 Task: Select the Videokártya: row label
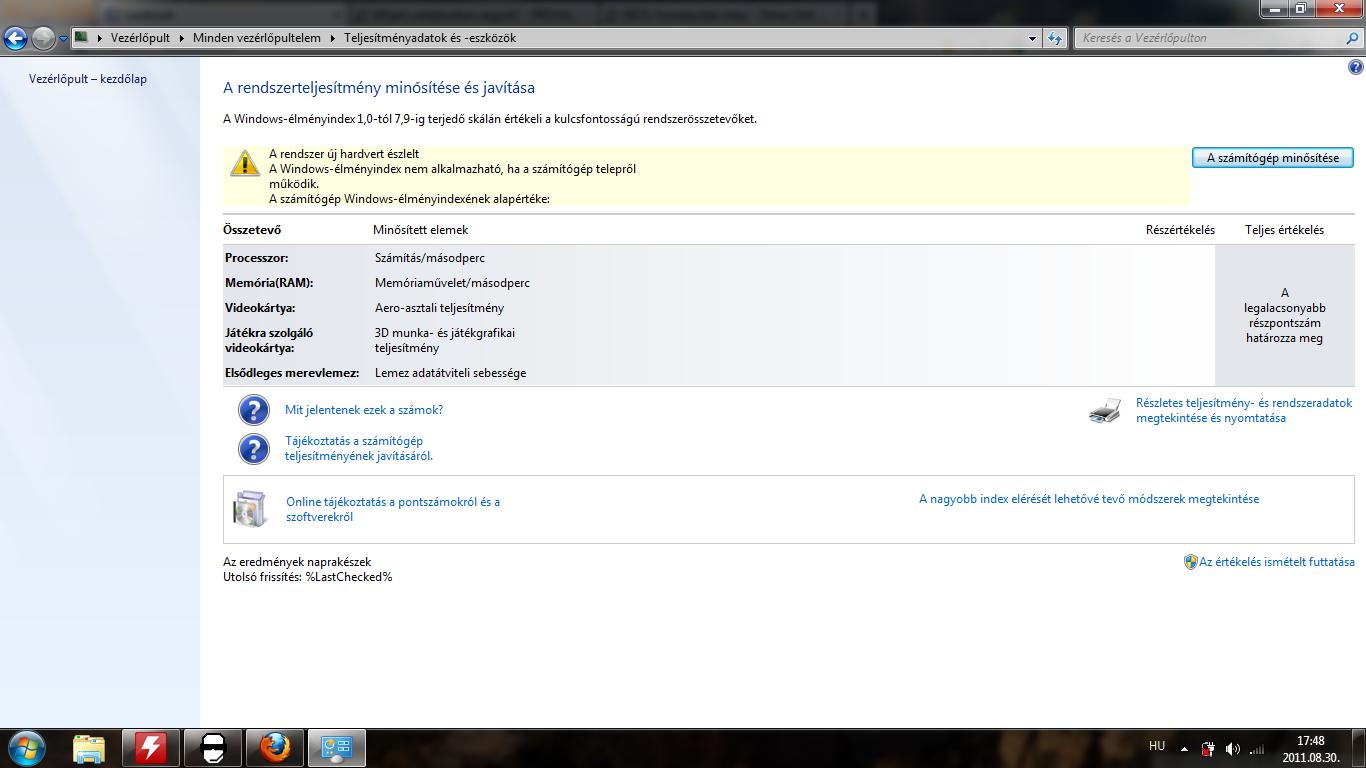(x=260, y=308)
